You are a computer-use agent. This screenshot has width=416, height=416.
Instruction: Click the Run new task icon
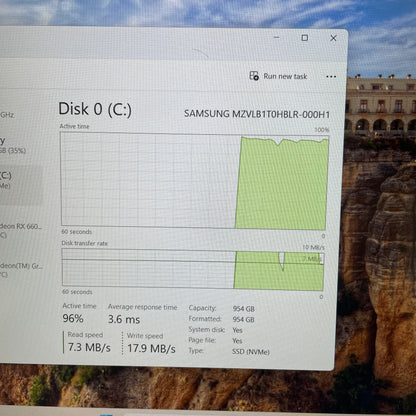point(254,76)
